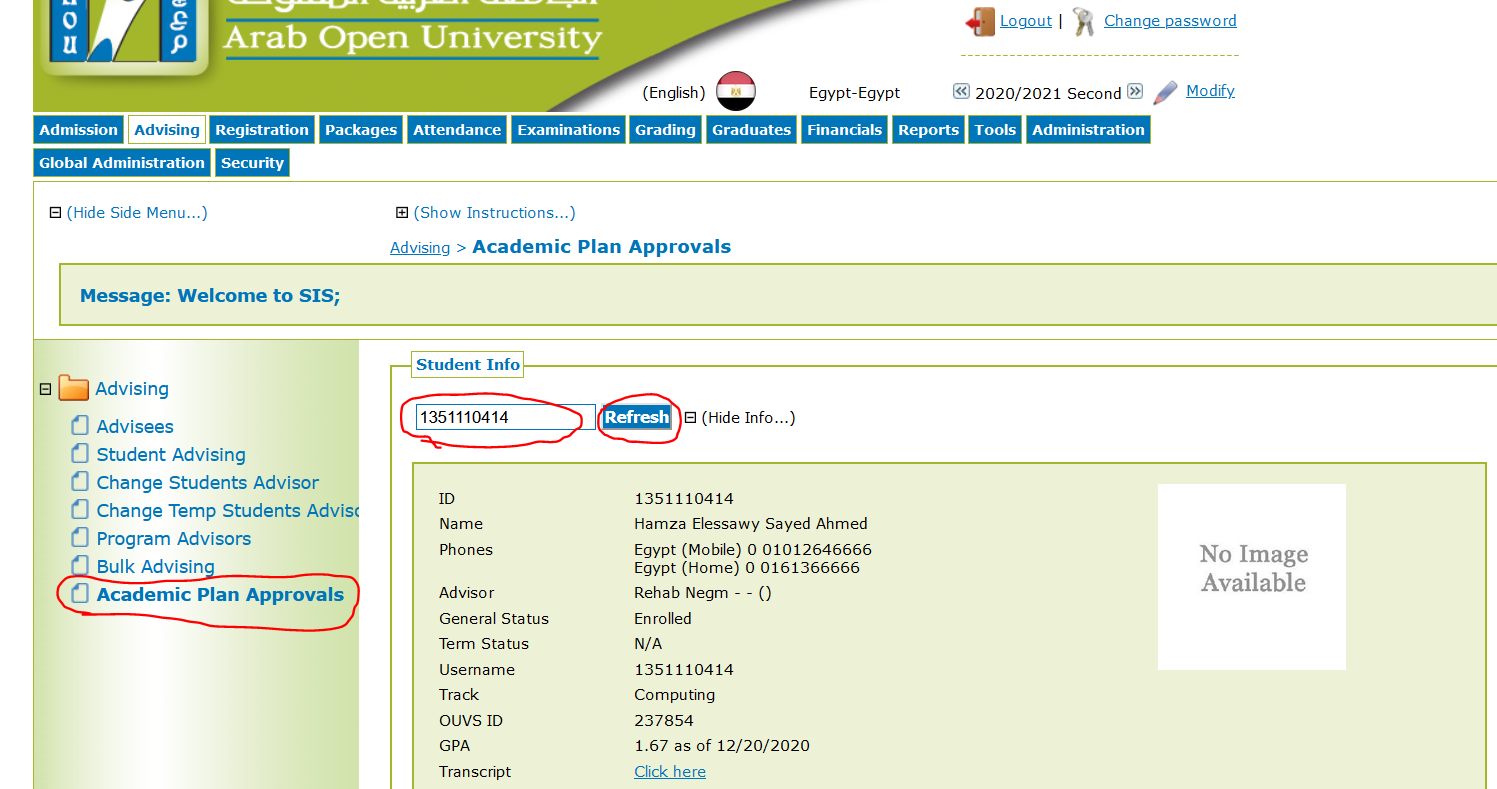Click the pencil Modify icon
The height and width of the screenshot is (789, 1497).
tap(1166, 93)
